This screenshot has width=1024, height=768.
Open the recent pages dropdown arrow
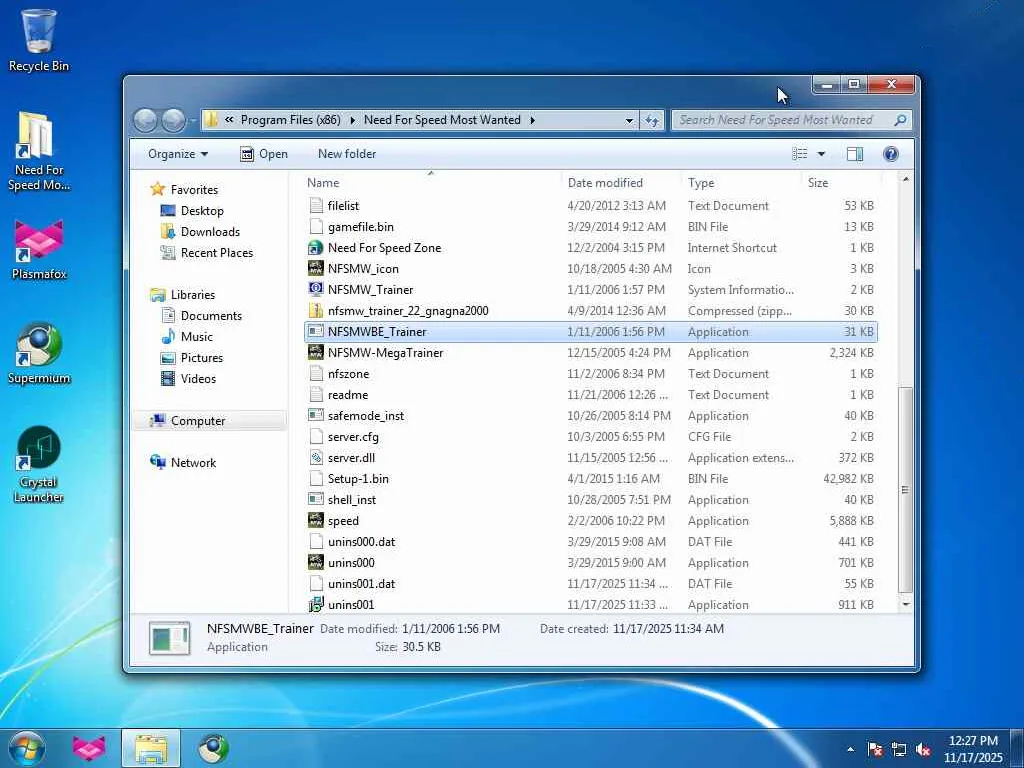[193, 120]
